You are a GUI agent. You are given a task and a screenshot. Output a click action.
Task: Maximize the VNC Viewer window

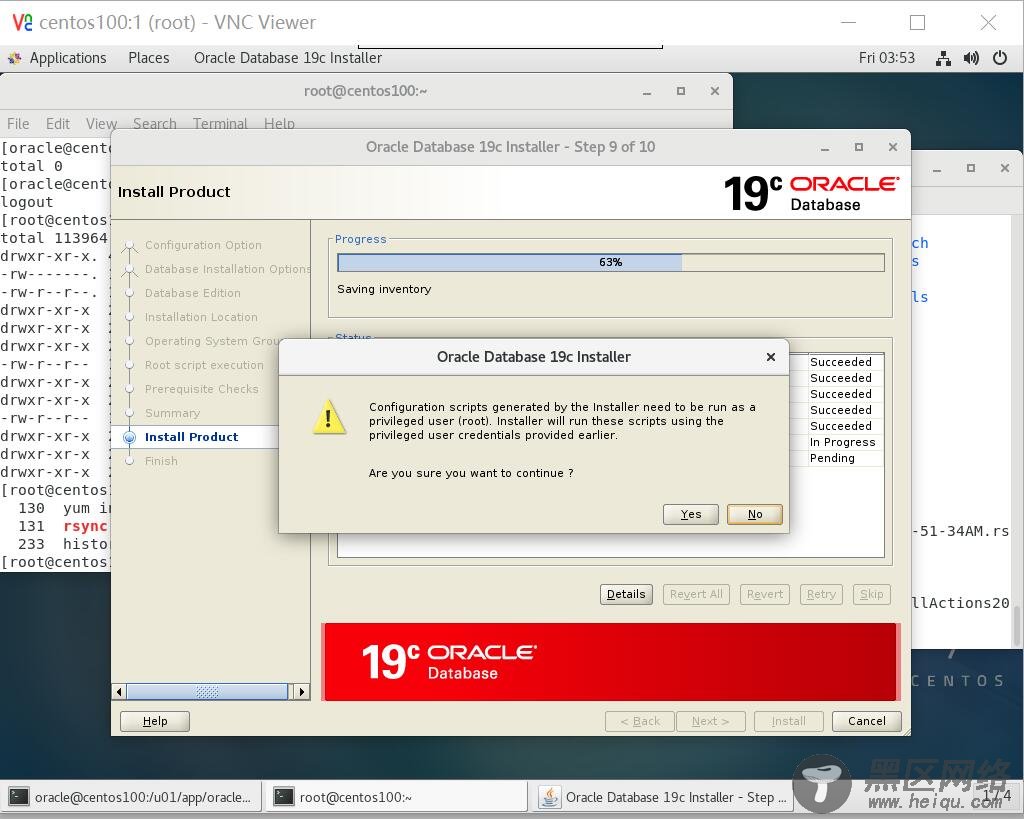(x=918, y=22)
